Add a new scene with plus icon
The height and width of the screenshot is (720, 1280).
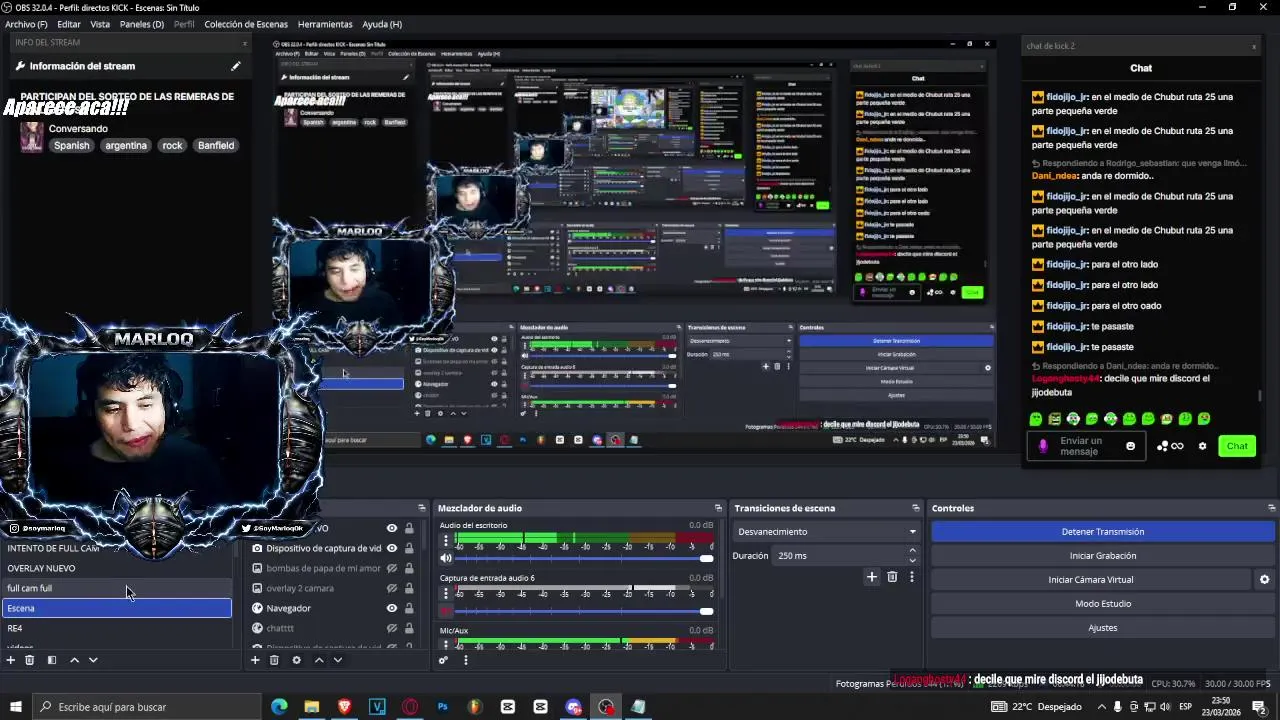click(x=11, y=660)
